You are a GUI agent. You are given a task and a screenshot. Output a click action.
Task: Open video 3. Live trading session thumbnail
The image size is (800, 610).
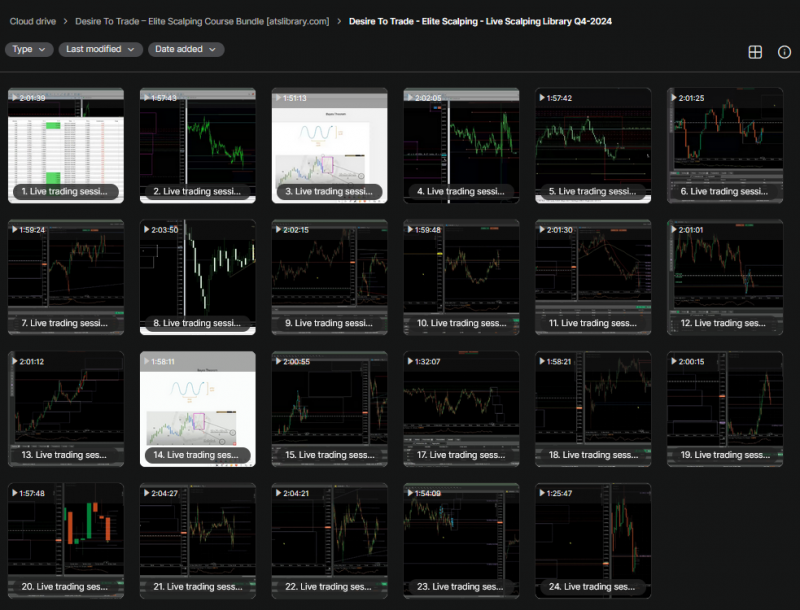(330, 146)
